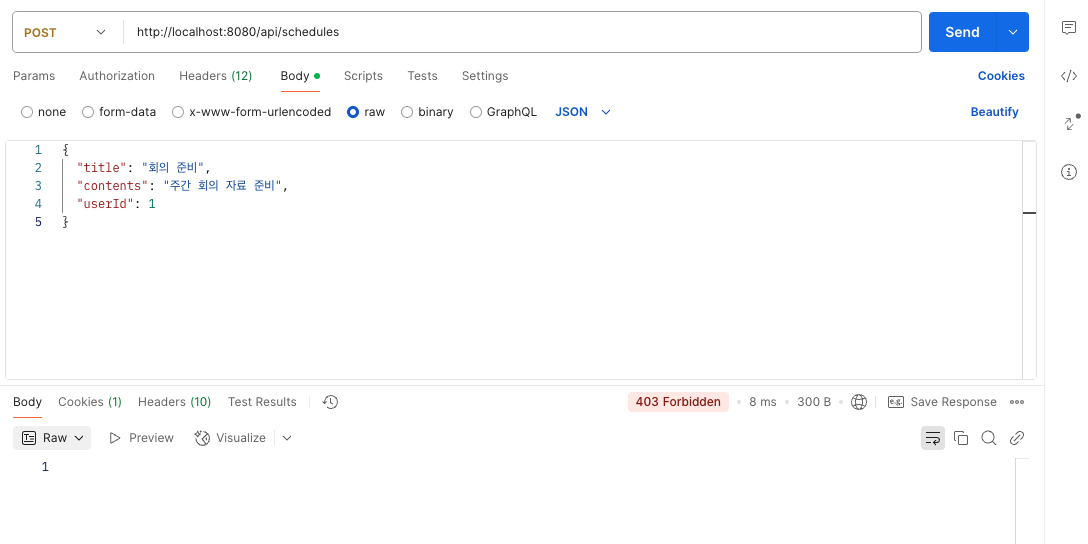Click line number 5 in editor gutter
Screen dimensions: 1088x544
pos(38,221)
